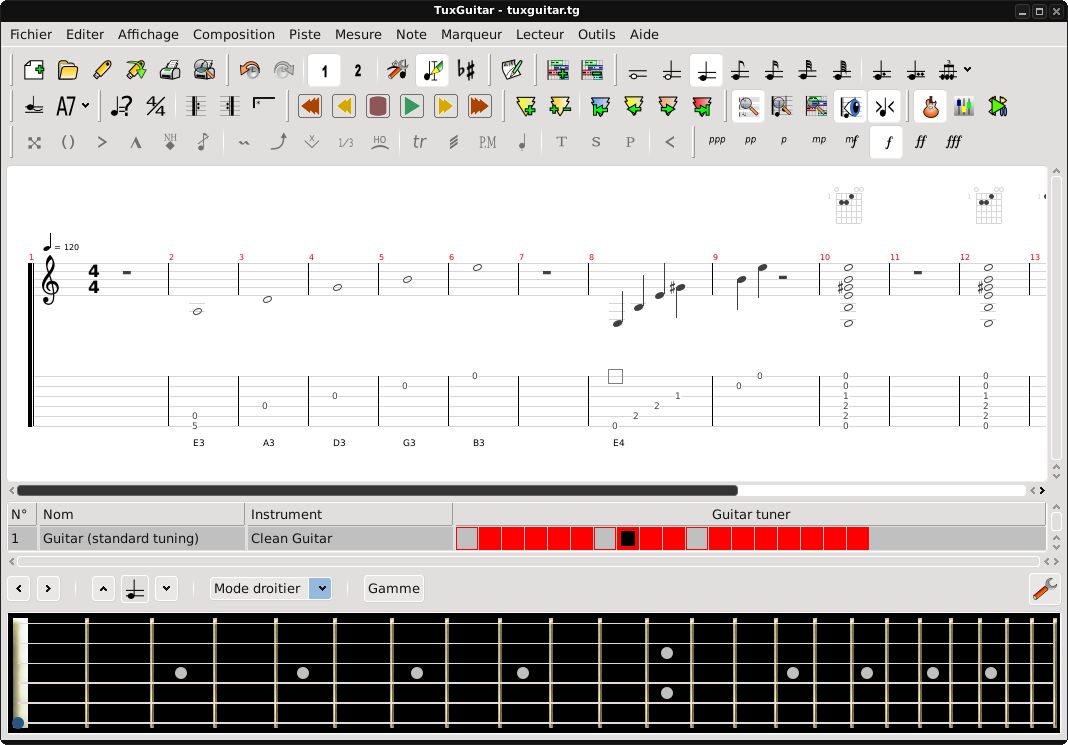
Task: Select voice 2 toggle
Action: [358, 71]
